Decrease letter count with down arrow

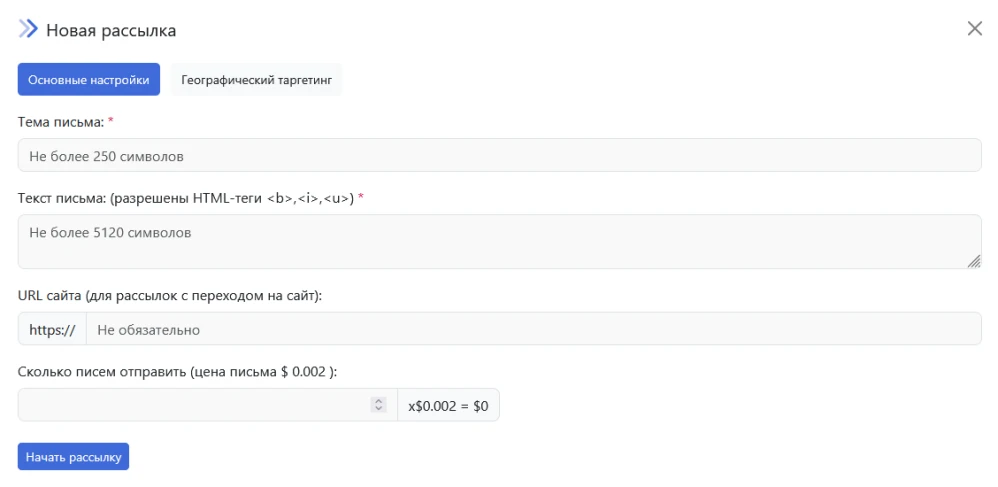click(x=378, y=409)
